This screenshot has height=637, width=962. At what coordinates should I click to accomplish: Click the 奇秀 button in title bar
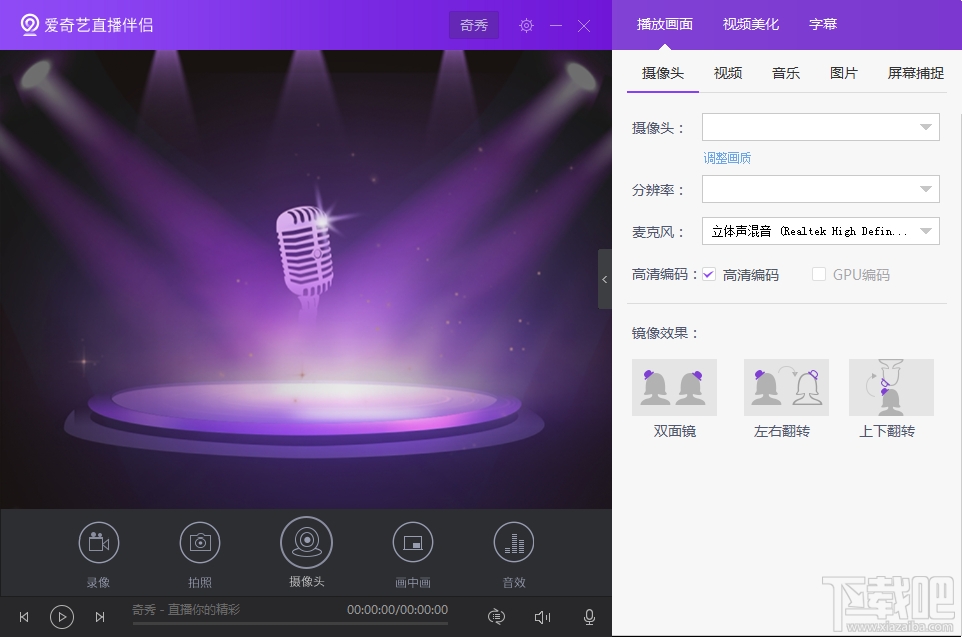(x=474, y=25)
